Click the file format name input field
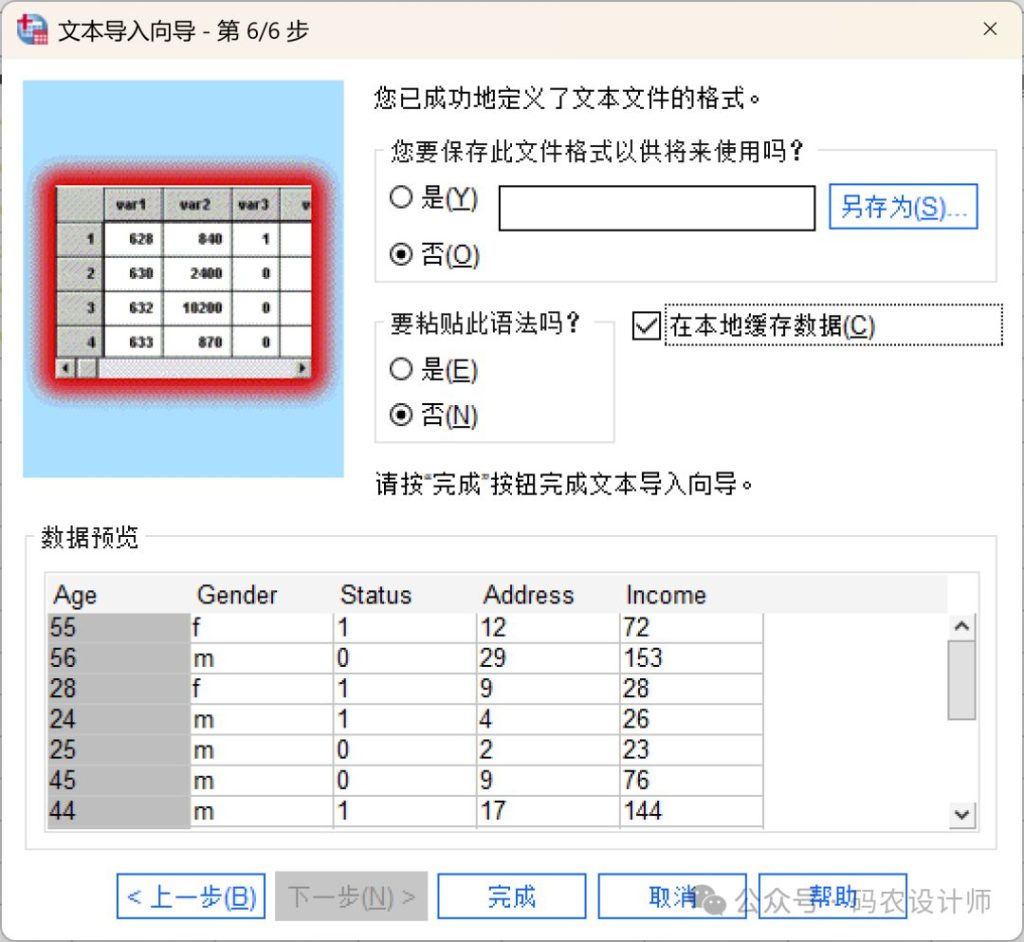 coord(657,208)
